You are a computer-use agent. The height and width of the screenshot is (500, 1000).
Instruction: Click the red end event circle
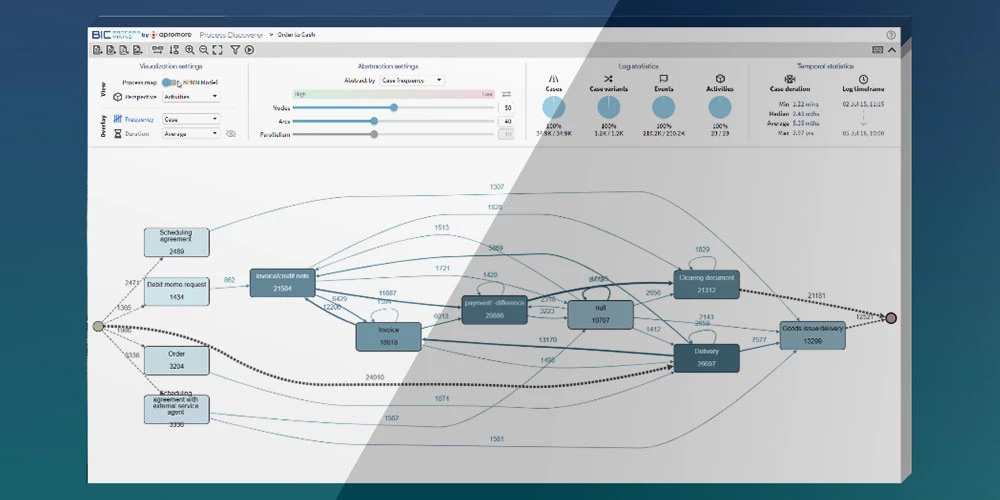tap(891, 318)
